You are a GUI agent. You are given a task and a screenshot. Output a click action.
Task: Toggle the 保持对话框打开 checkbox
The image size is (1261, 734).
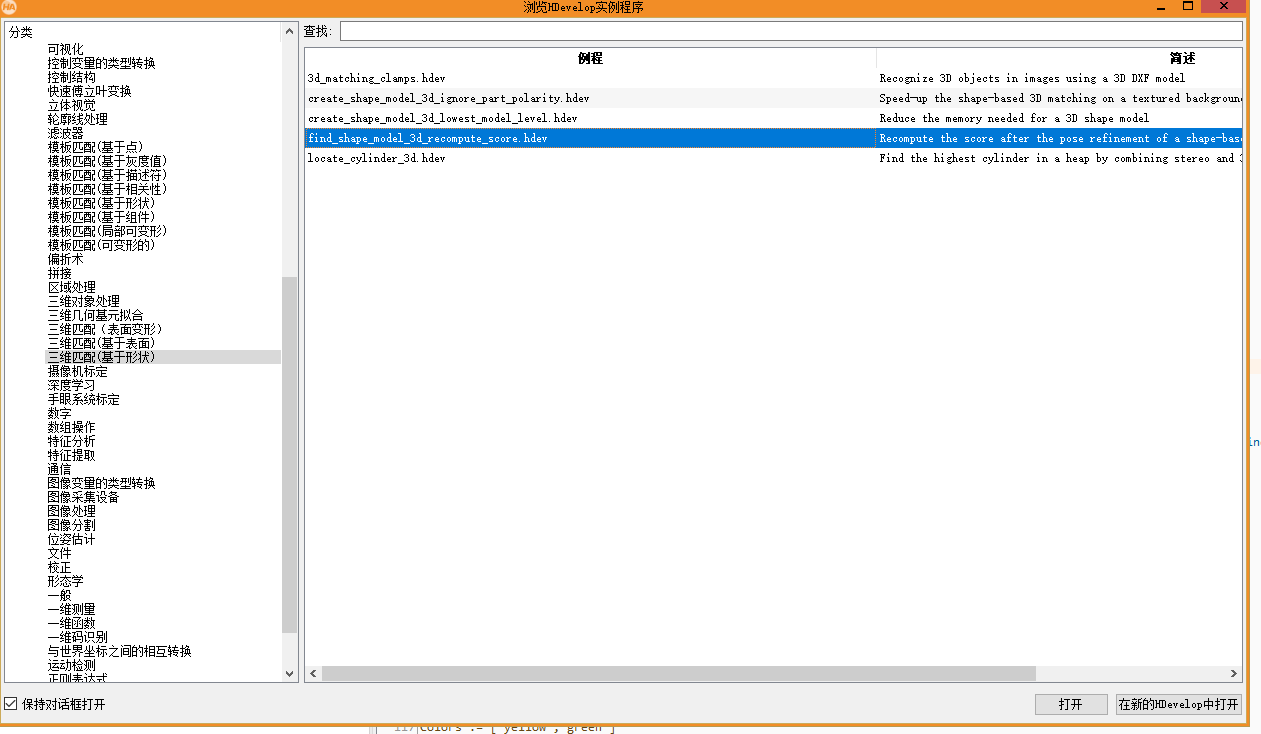[x=11, y=704]
